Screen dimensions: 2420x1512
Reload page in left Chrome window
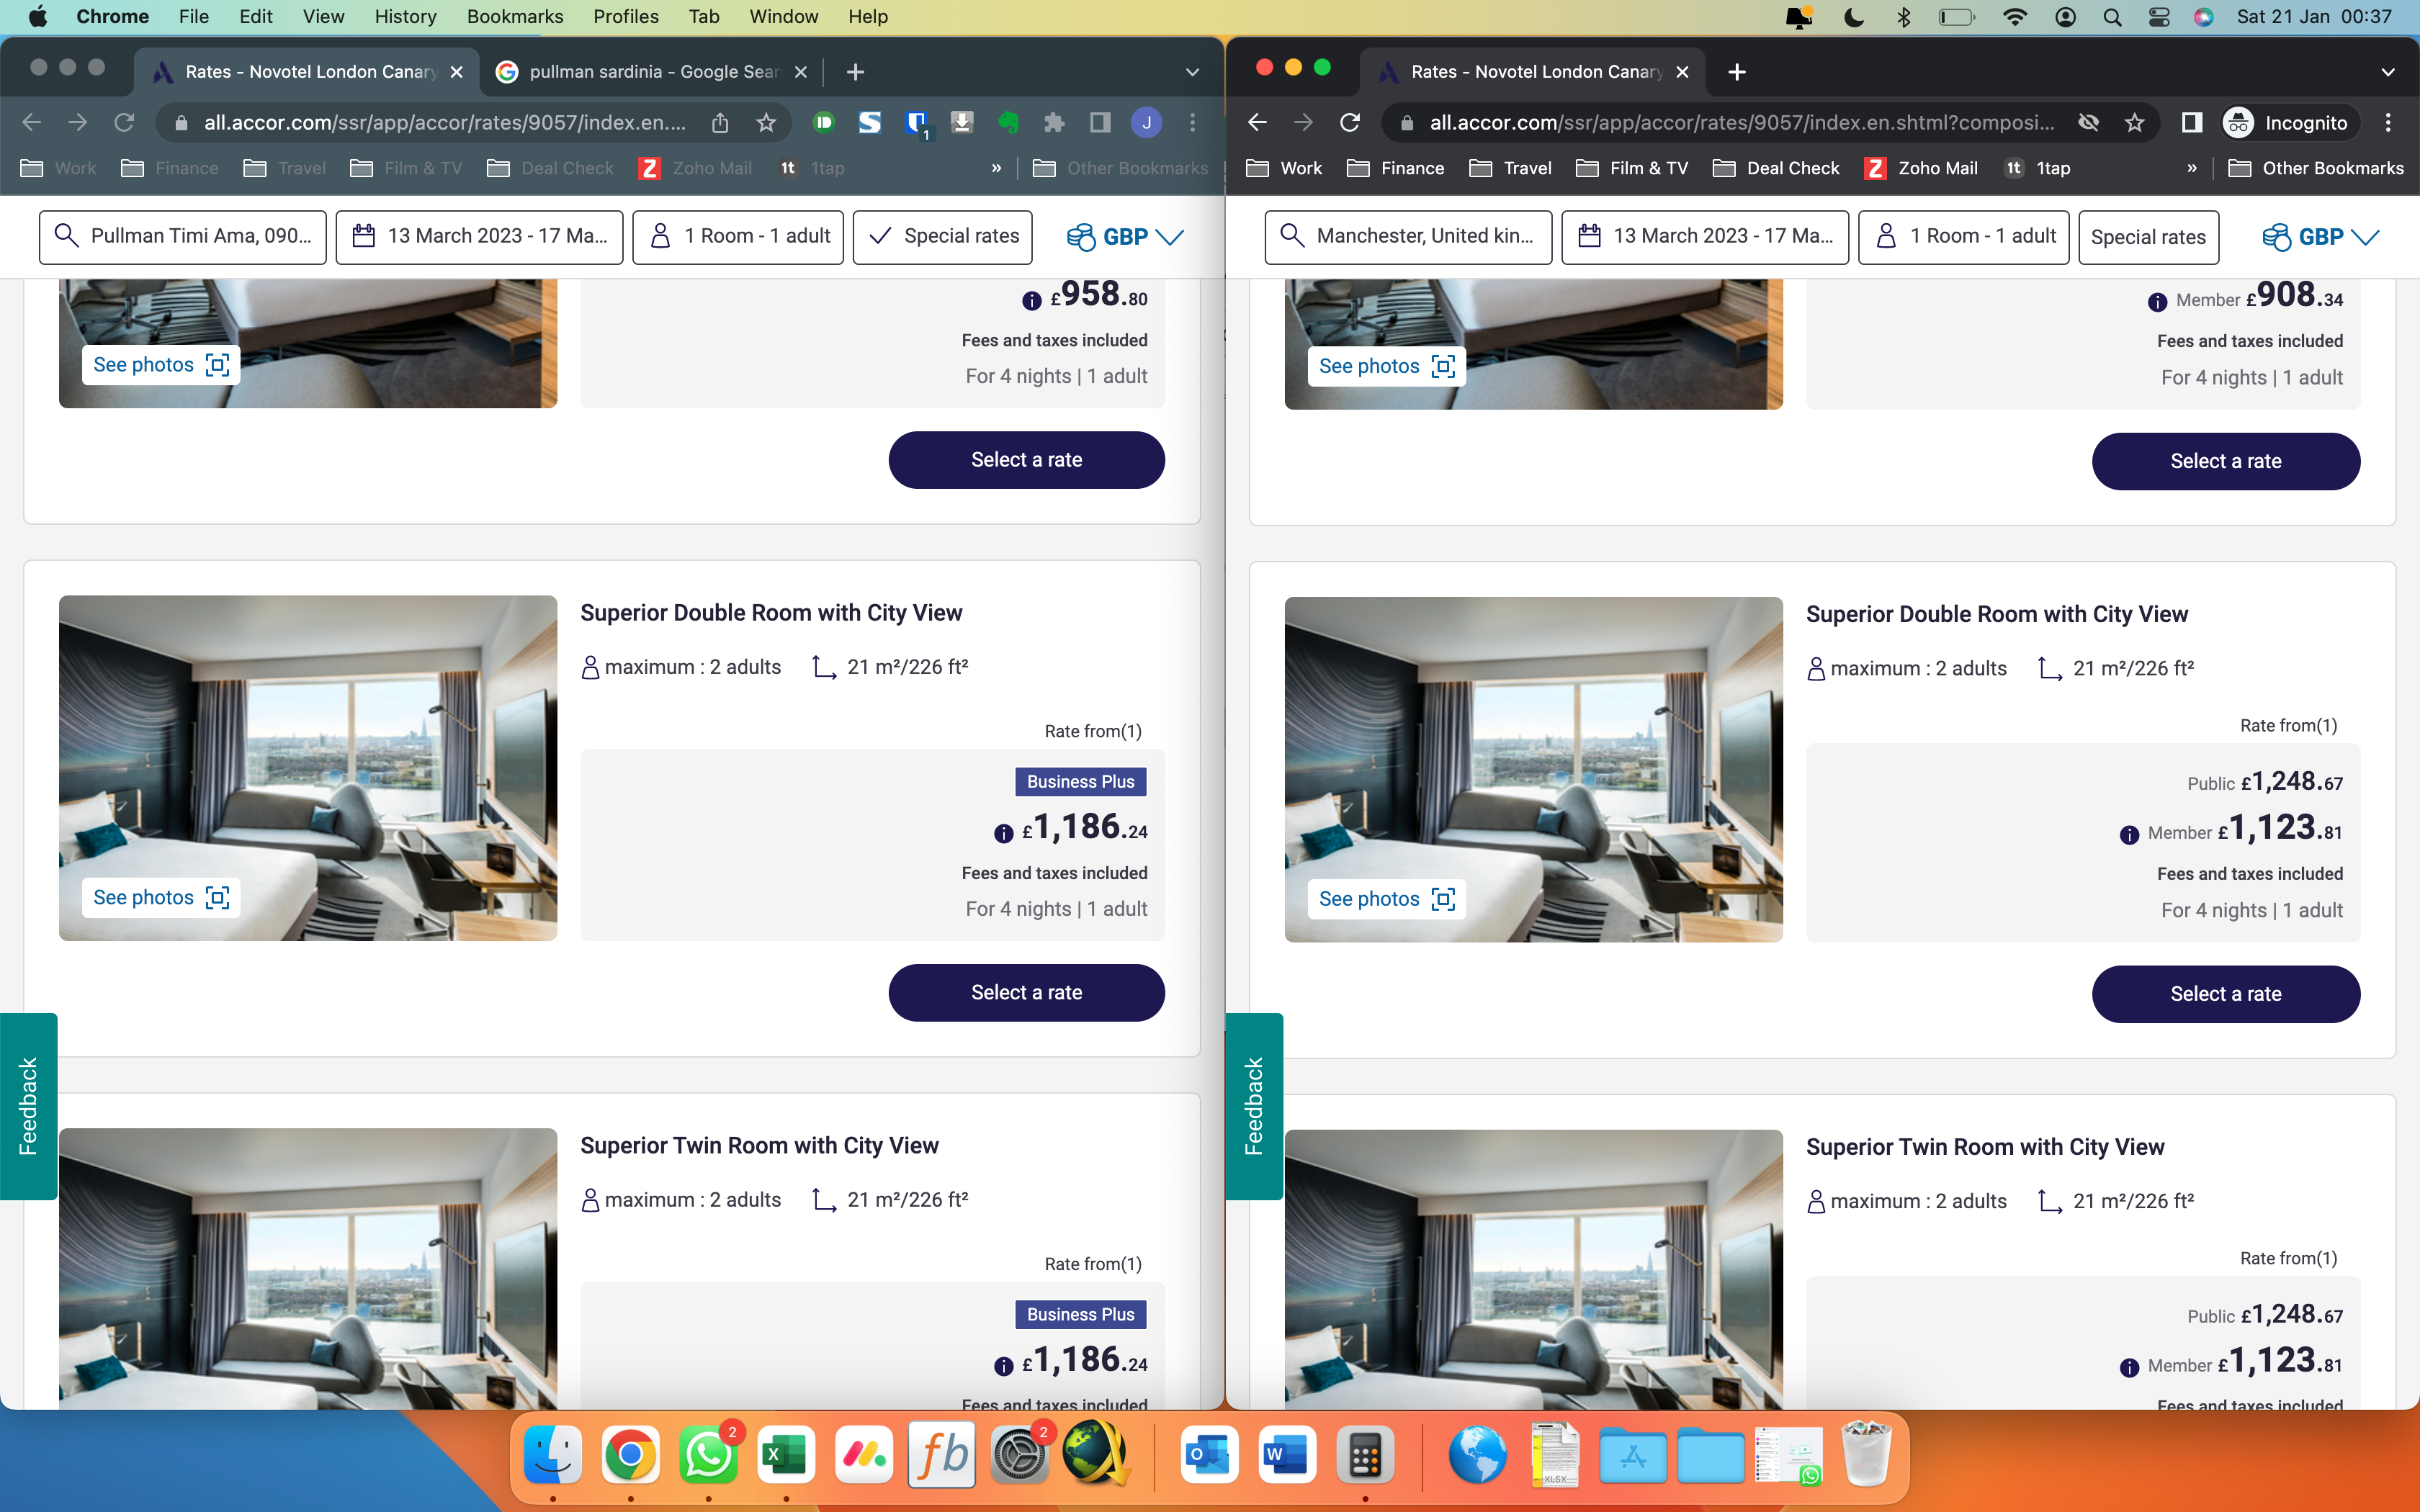(124, 122)
